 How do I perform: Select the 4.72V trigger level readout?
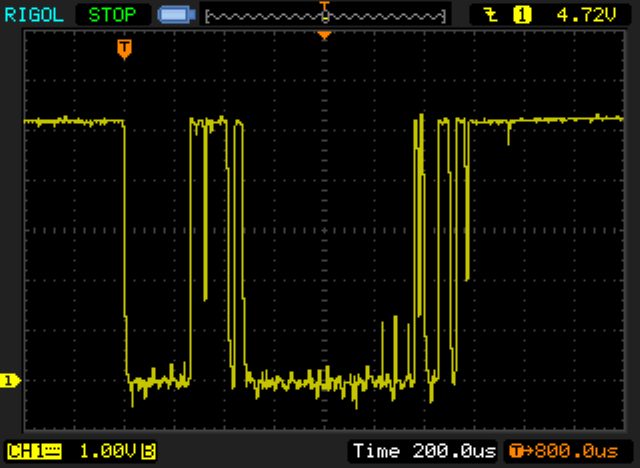click(x=577, y=15)
